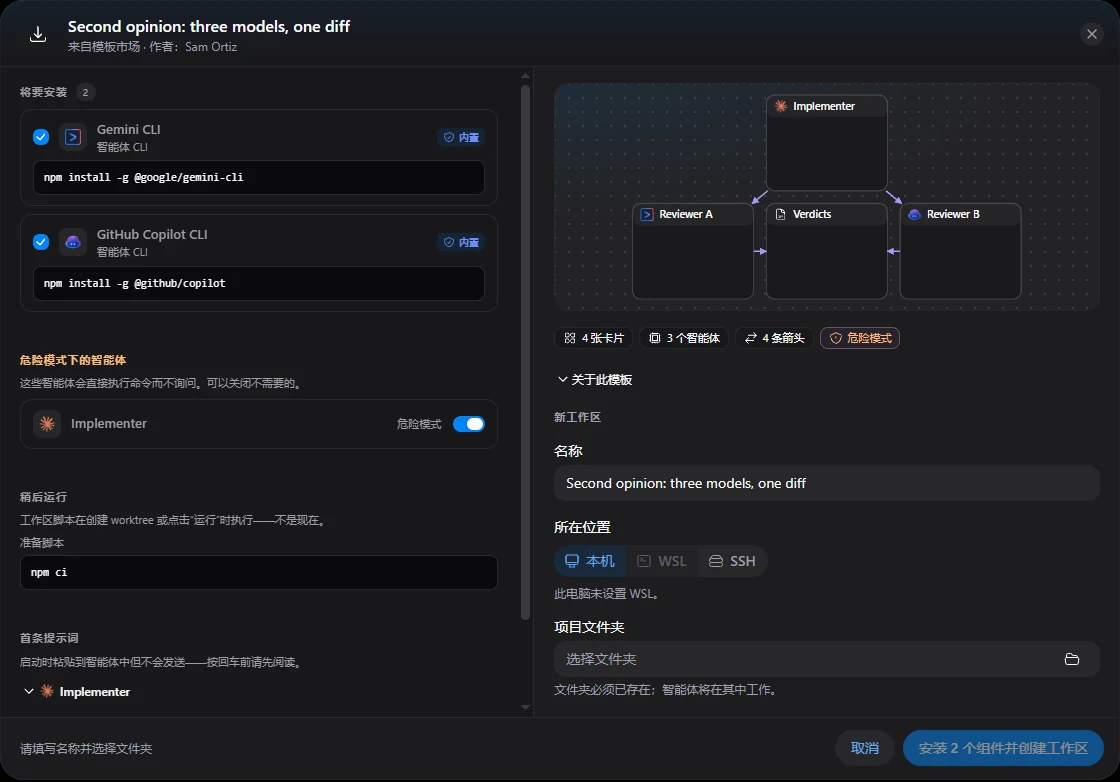
Task: Click the 4条箭头 arrows chip
Action: click(x=774, y=338)
